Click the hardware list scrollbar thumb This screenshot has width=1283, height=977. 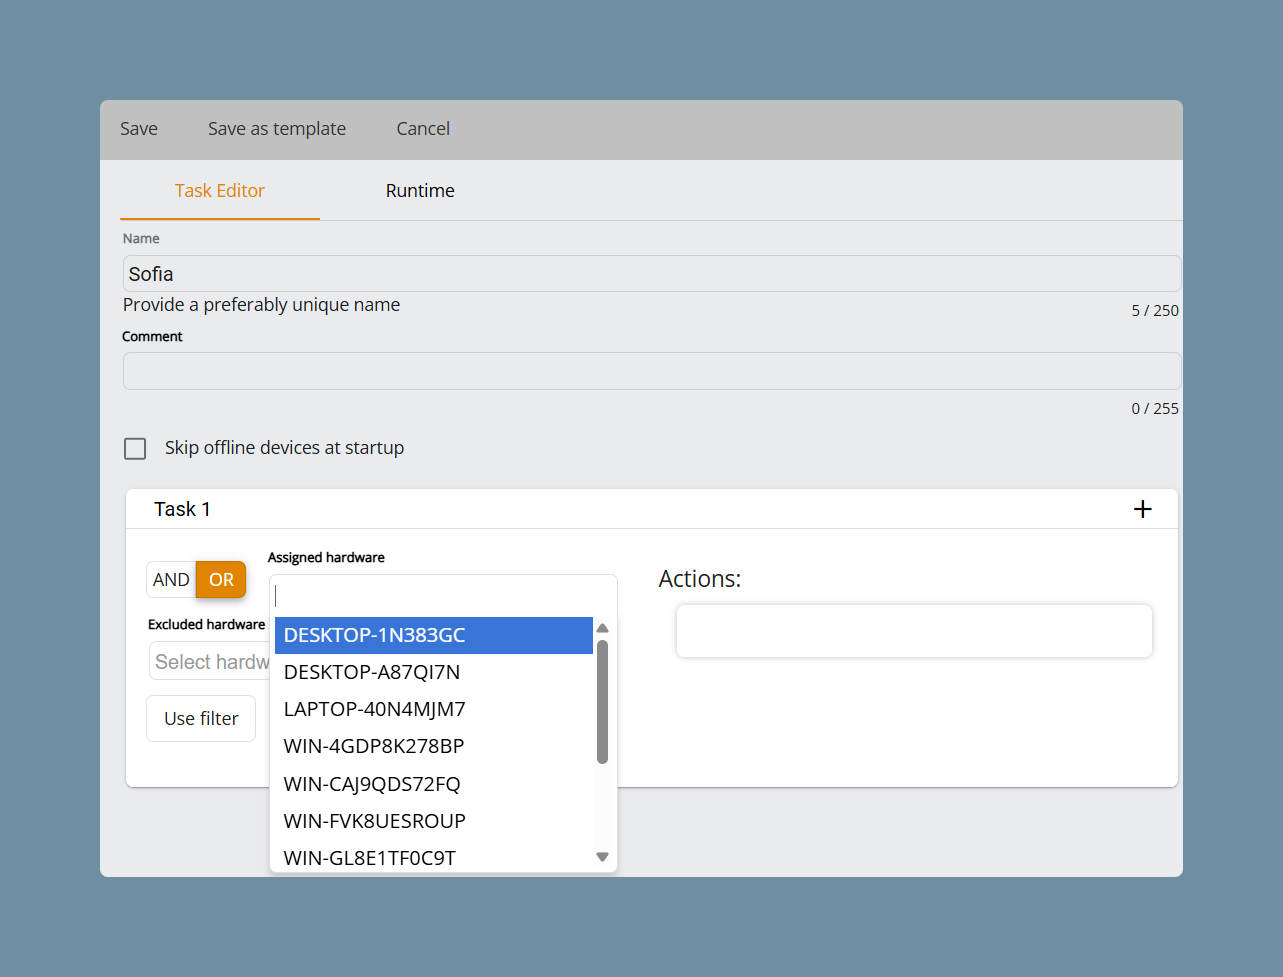coord(602,702)
